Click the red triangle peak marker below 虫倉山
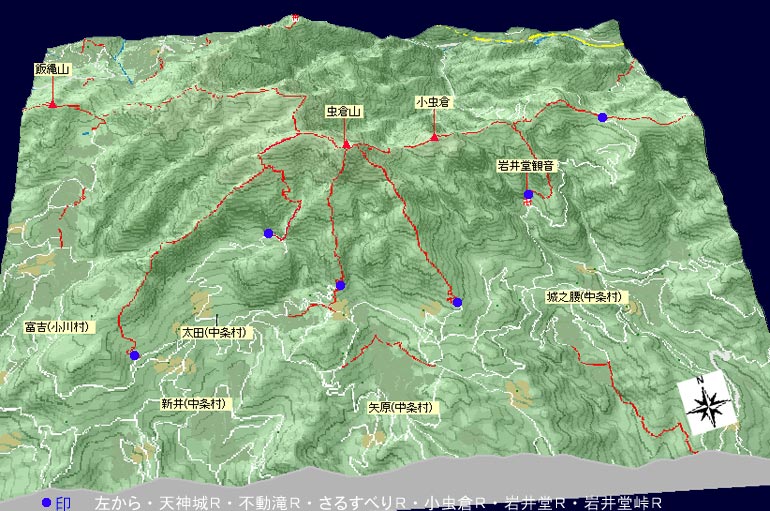This screenshot has width=770, height=511. click(x=346, y=145)
